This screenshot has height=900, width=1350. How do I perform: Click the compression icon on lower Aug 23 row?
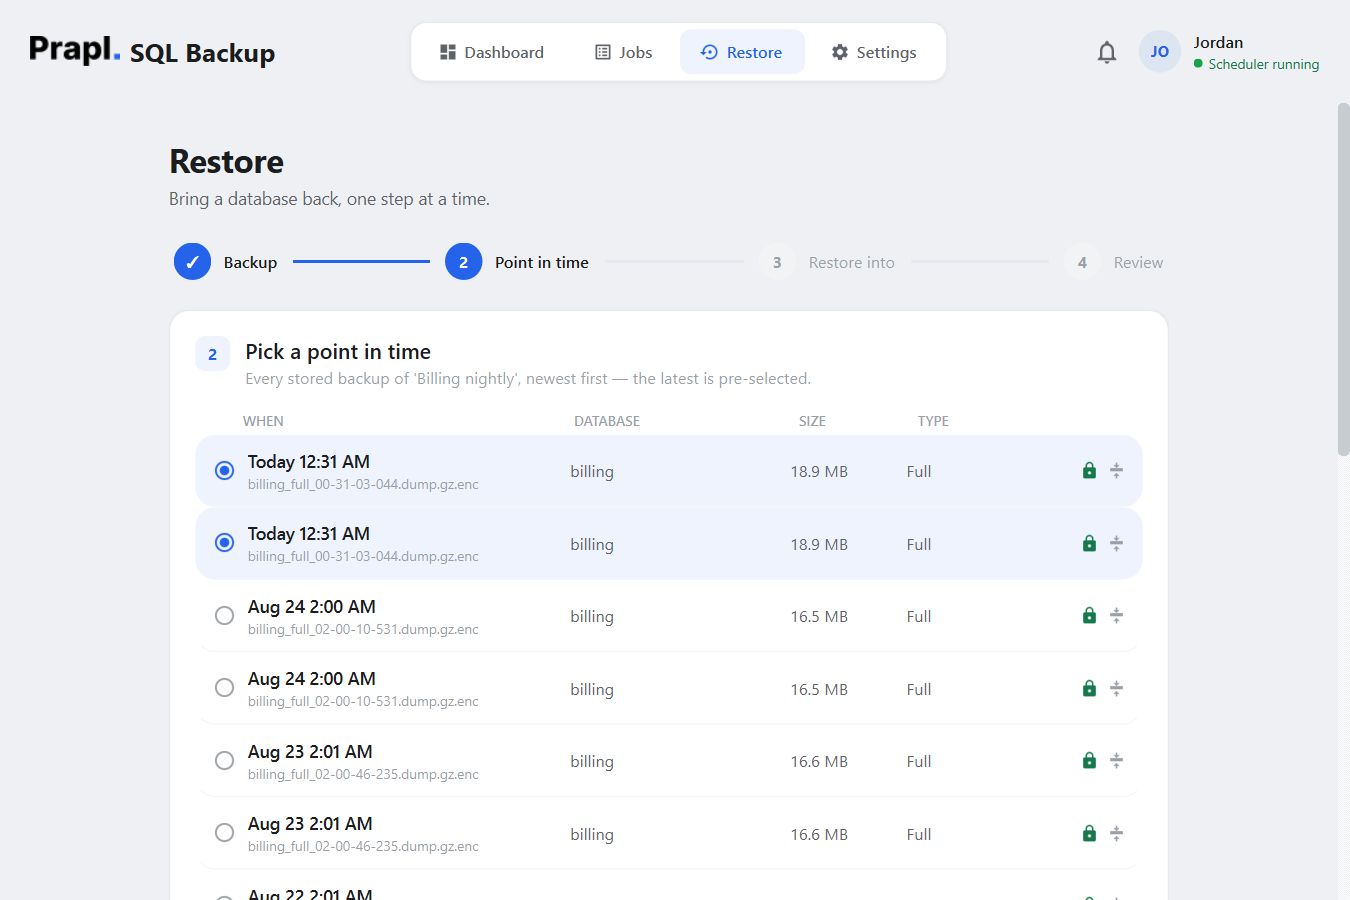tap(1116, 834)
